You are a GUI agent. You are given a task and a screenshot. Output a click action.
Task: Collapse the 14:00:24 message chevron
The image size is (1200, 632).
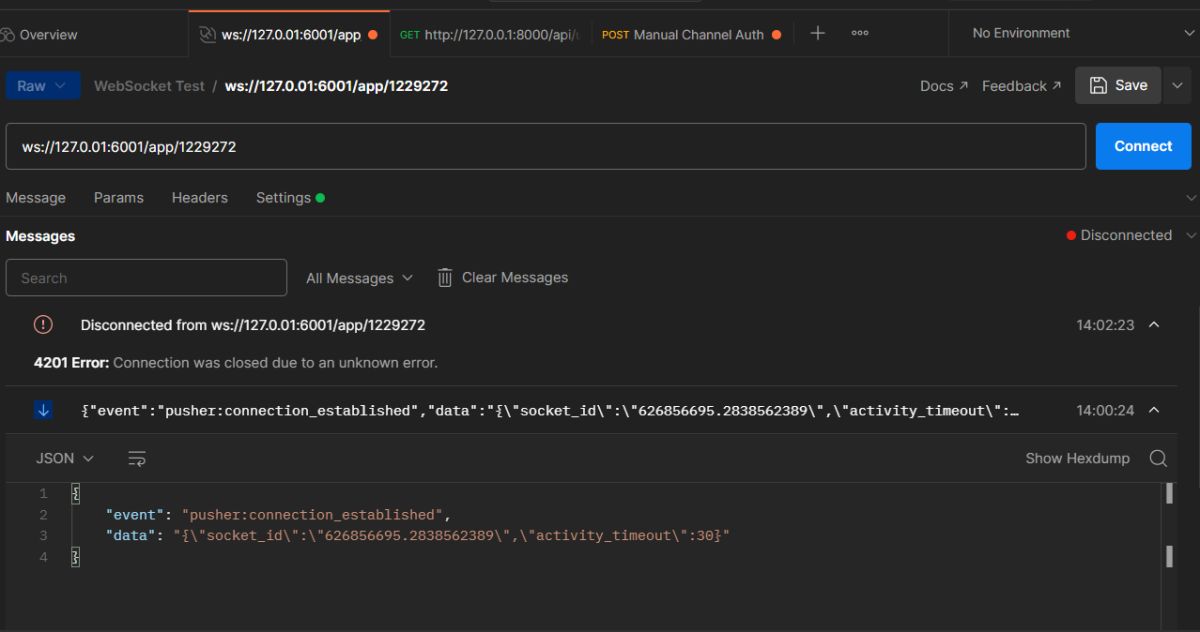(x=1154, y=410)
